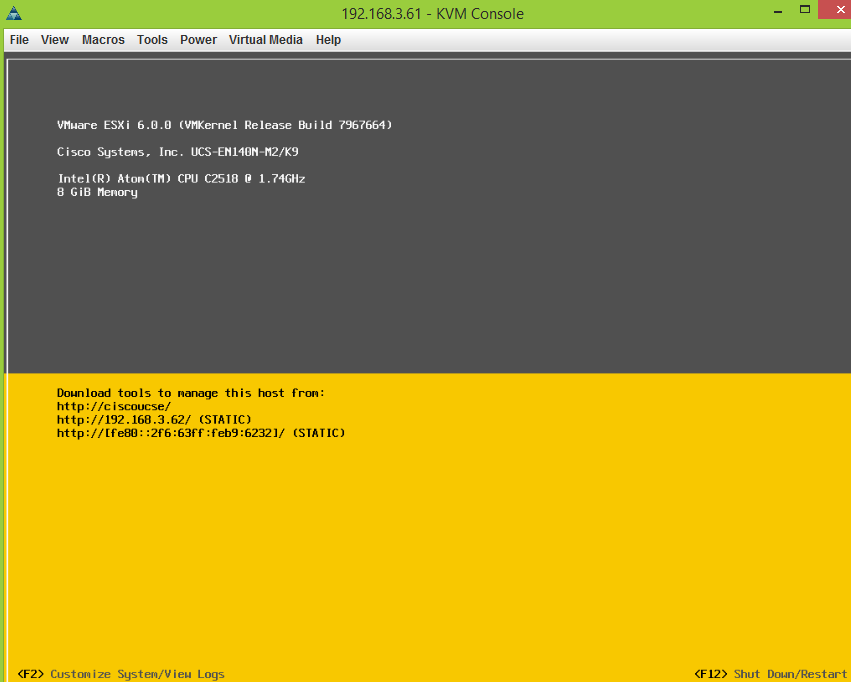
Task: Open the Power menu
Action: coord(198,40)
